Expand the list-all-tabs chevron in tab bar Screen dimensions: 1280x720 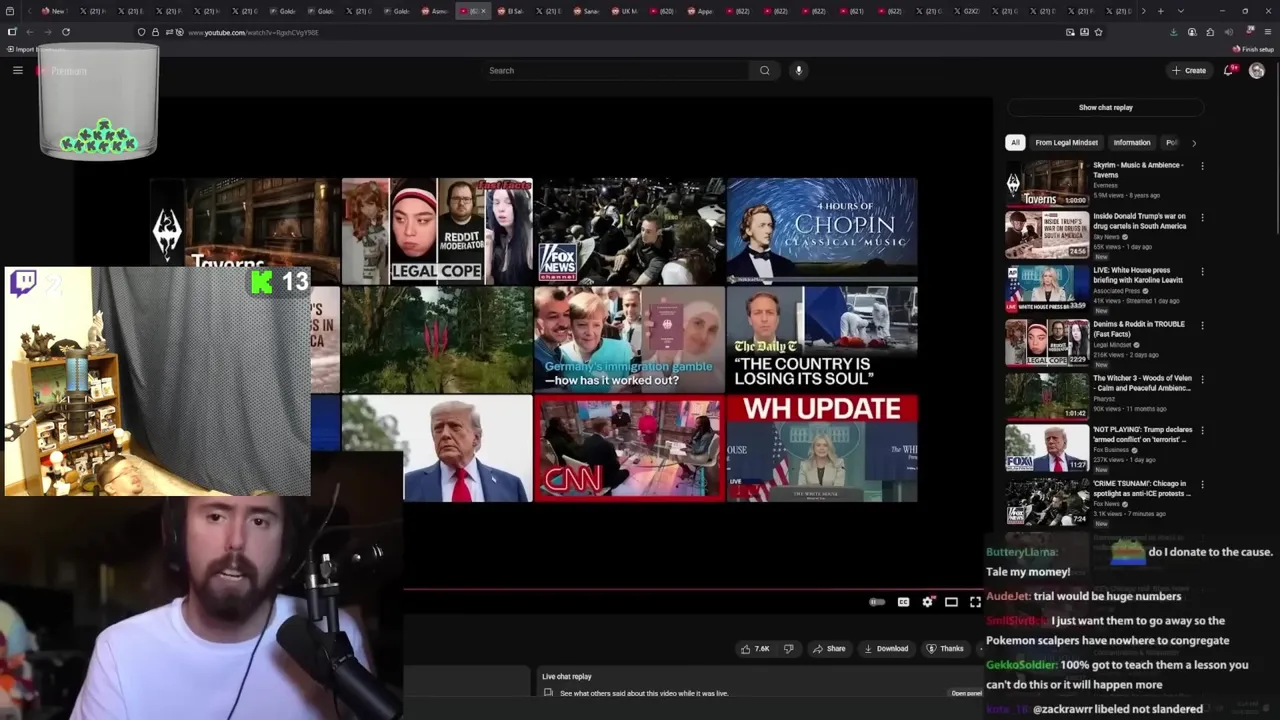(x=1181, y=11)
